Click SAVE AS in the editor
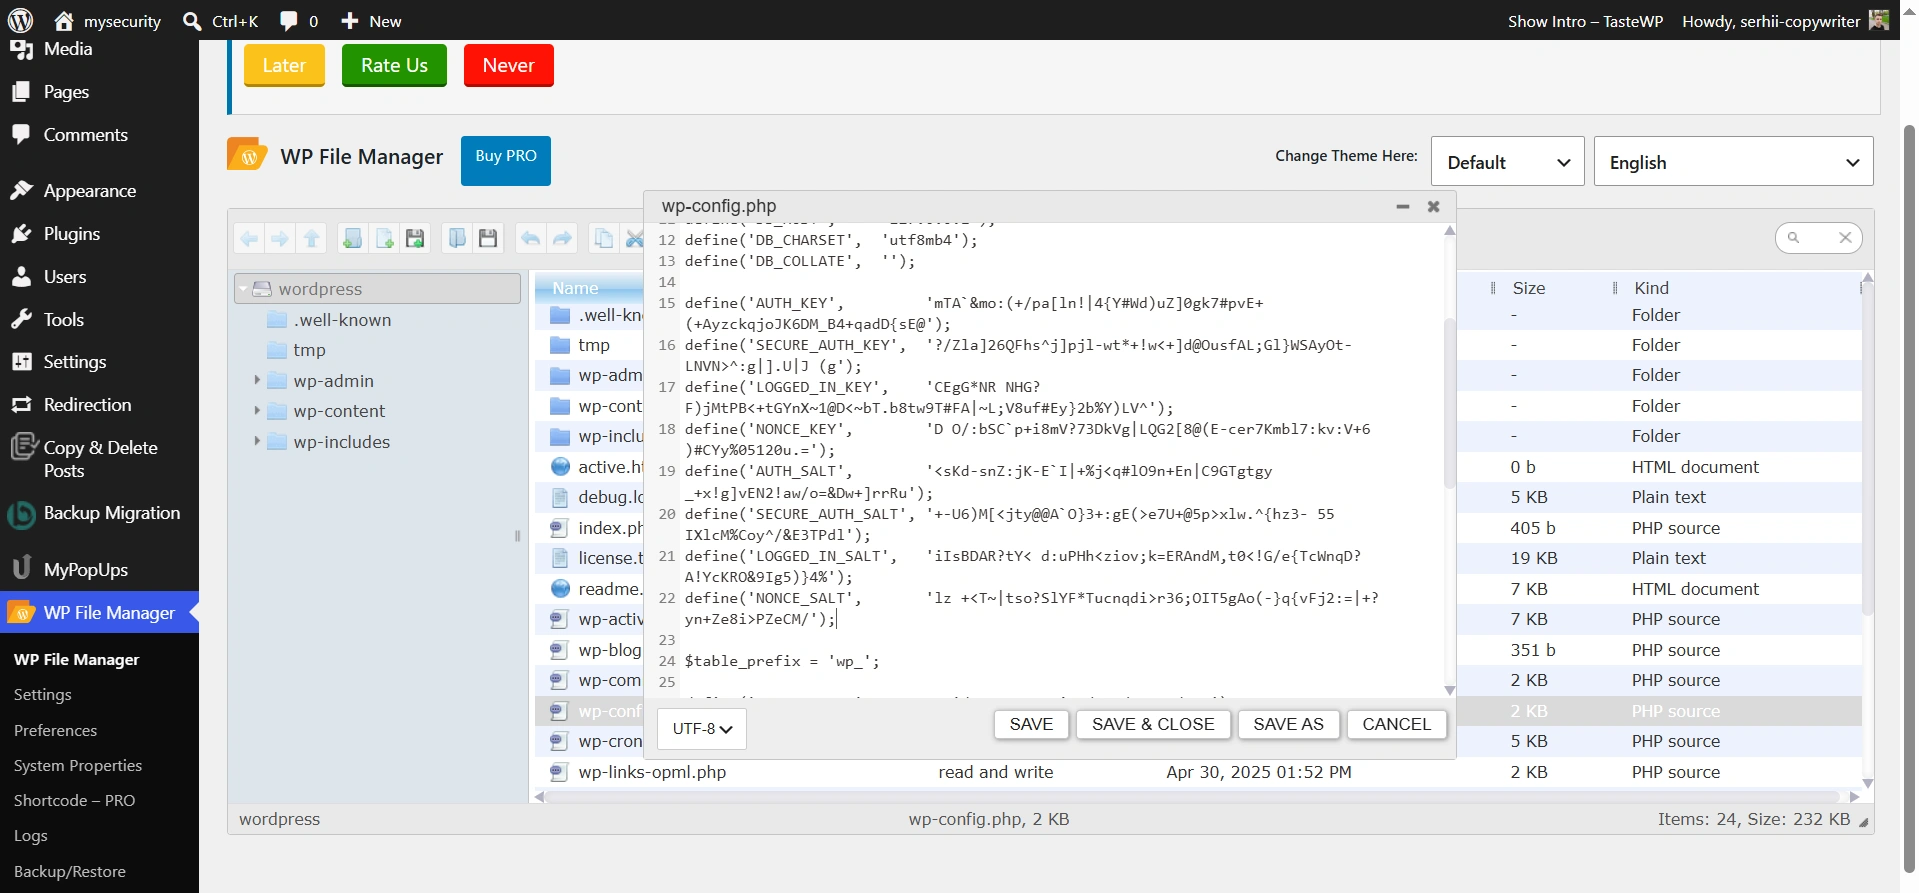Screen dimensions: 1919x893 (x=1288, y=724)
